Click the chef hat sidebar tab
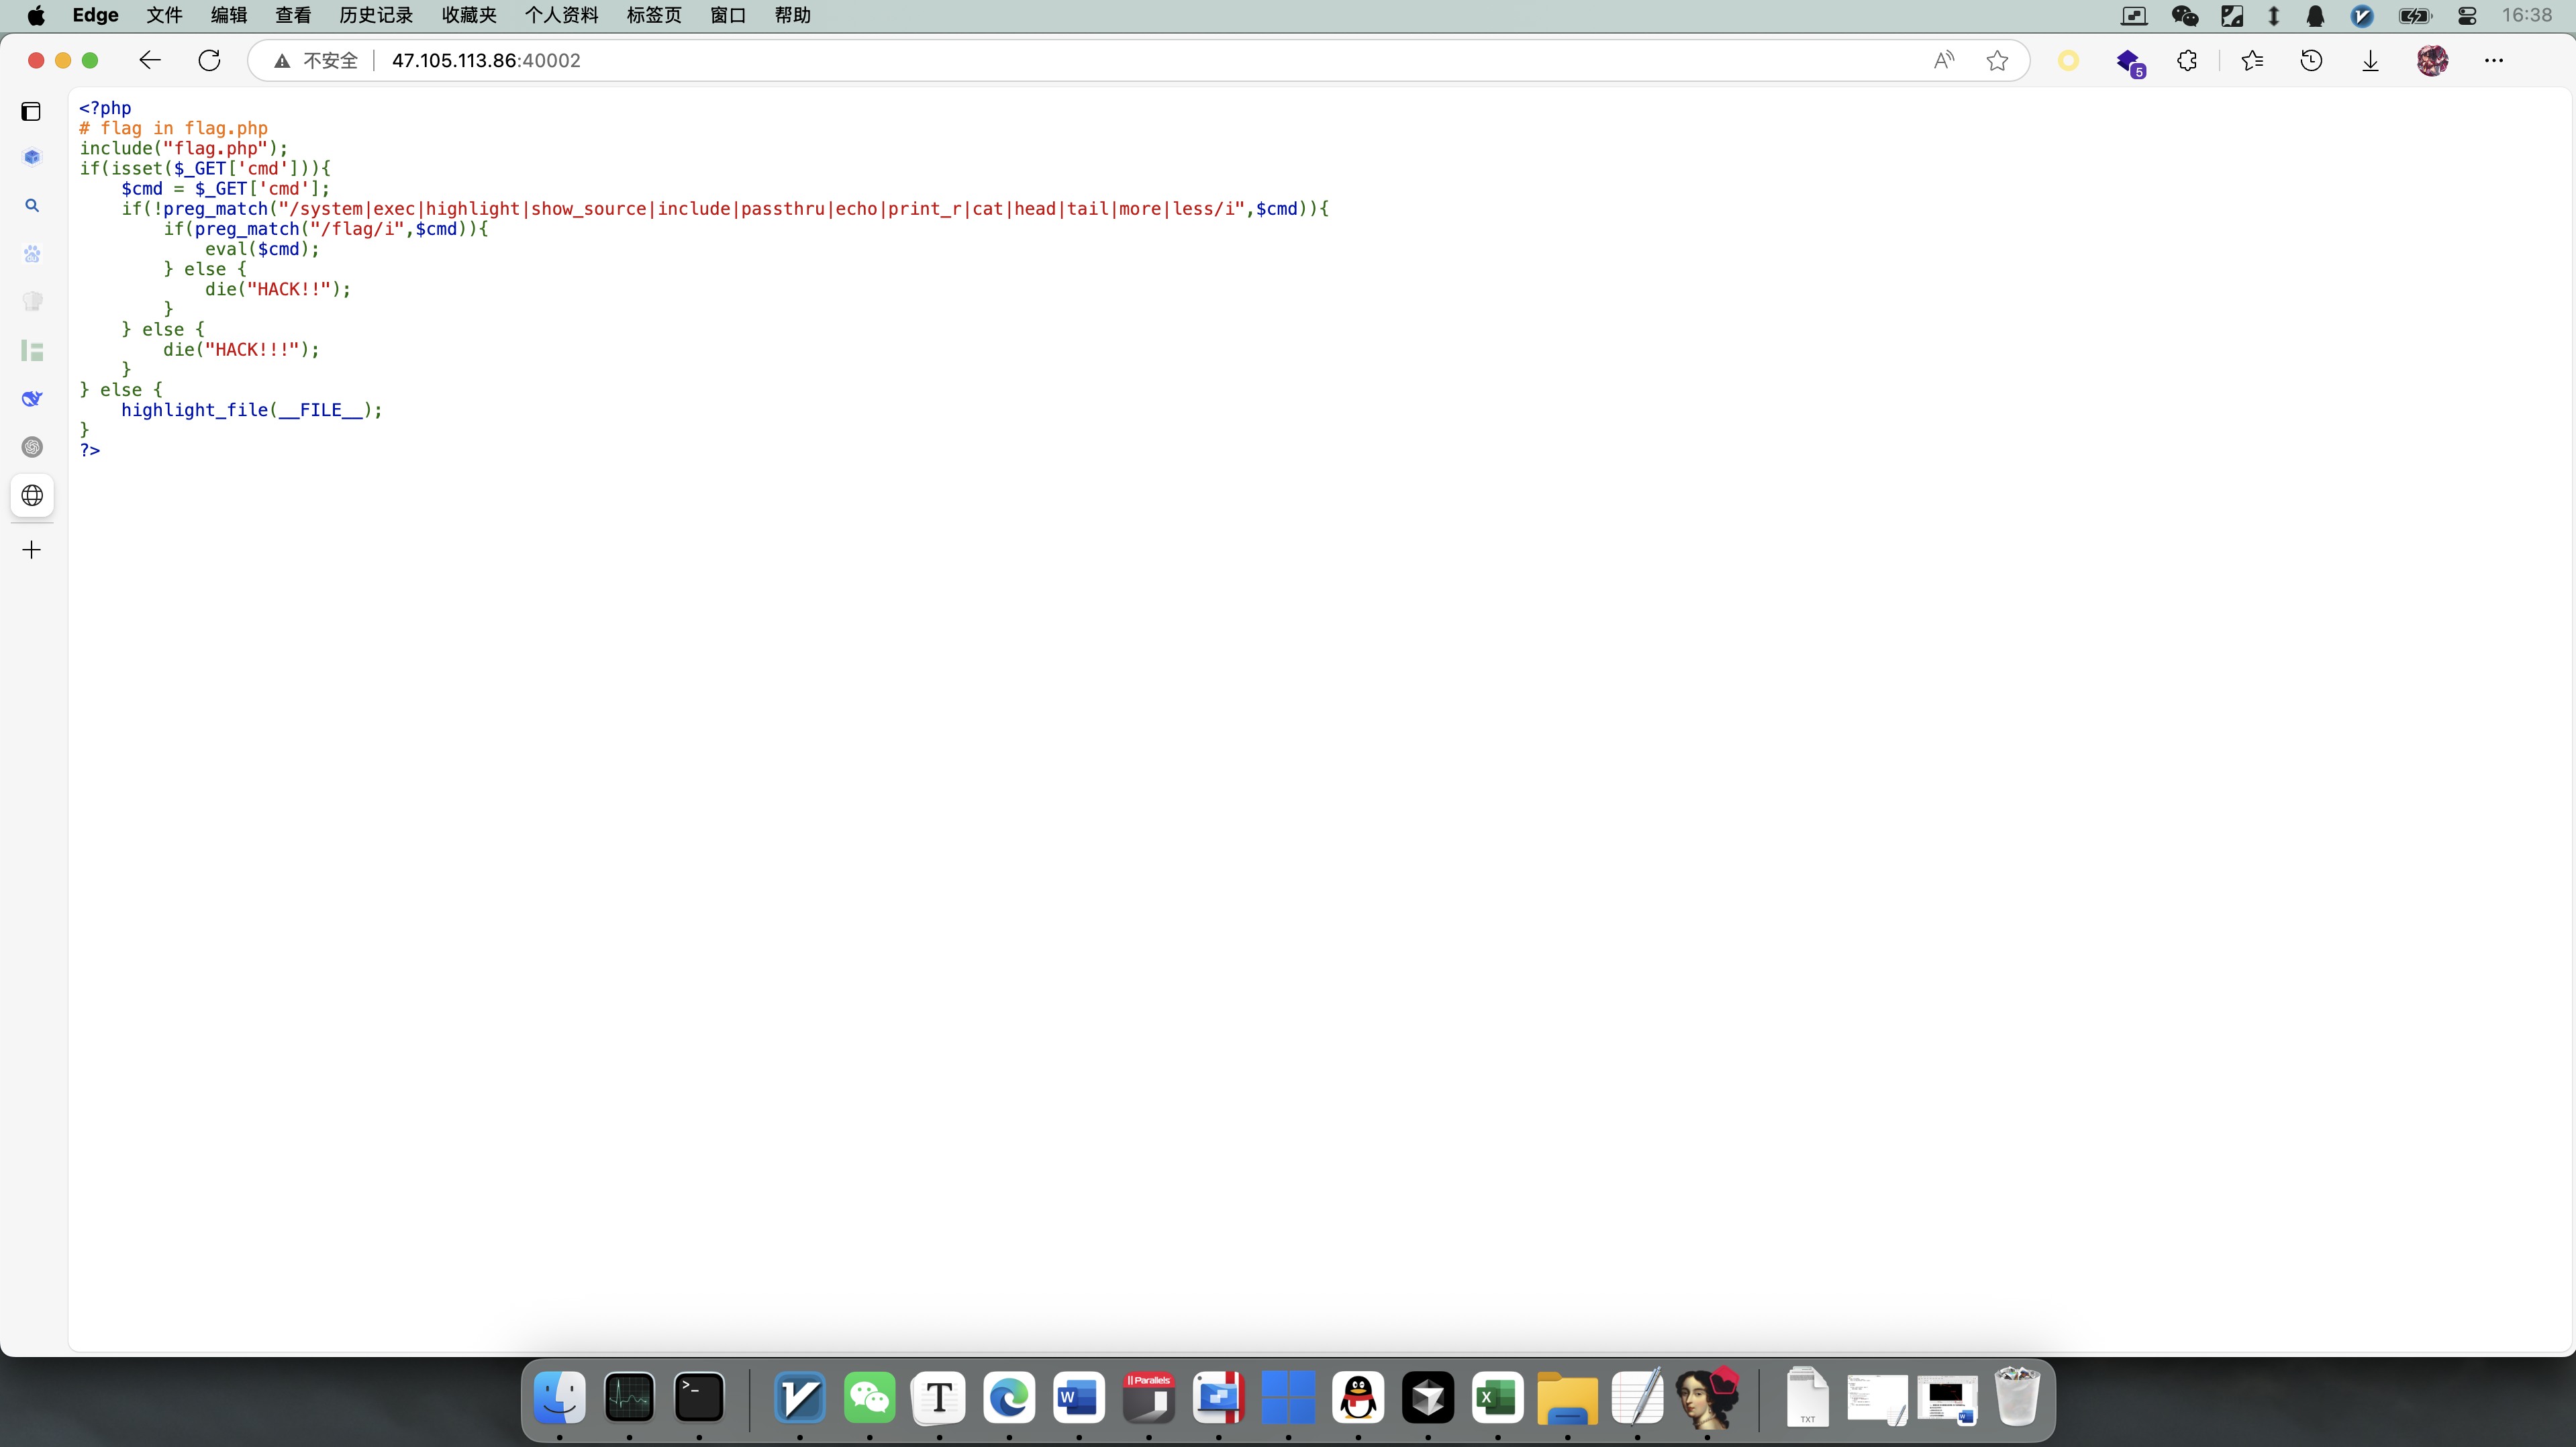Viewport: 2576px width, 1447px height. 32,302
